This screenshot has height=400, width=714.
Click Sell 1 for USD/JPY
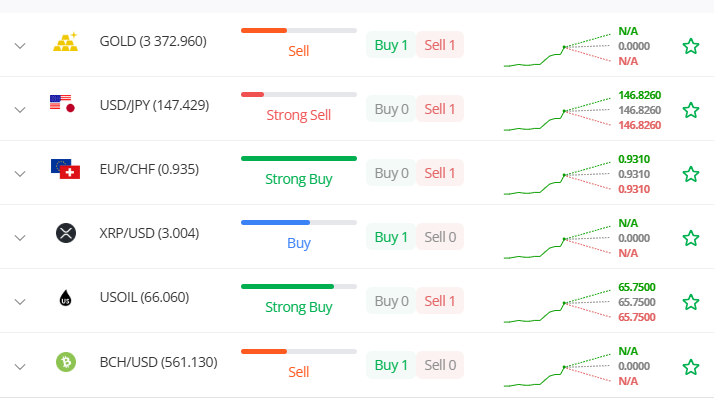click(439, 109)
